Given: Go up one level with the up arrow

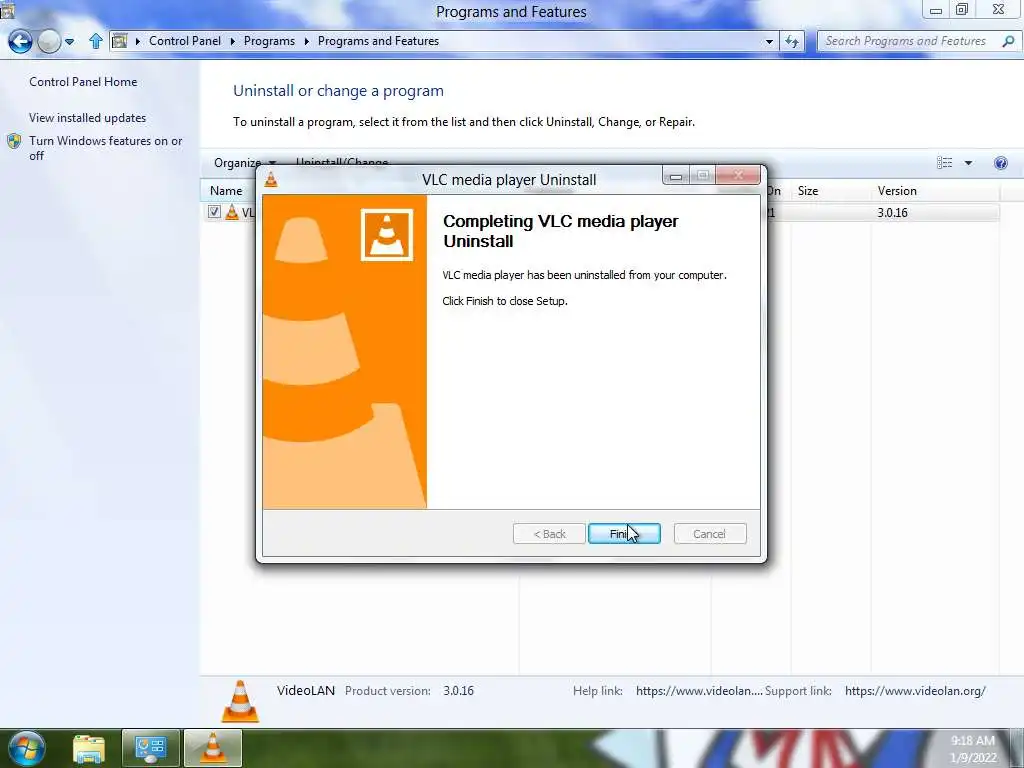Looking at the screenshot, I should click(95, 41).
